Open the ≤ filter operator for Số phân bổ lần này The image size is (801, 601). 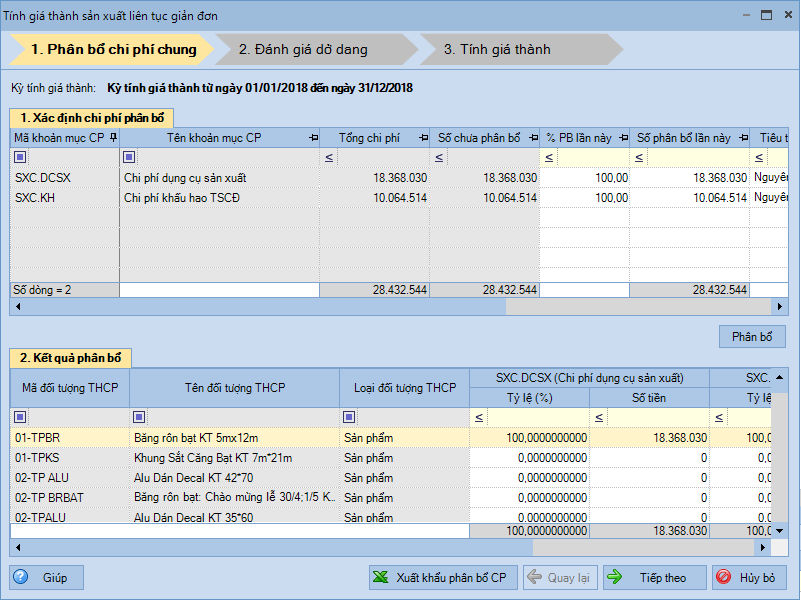[x=639, y=157]
